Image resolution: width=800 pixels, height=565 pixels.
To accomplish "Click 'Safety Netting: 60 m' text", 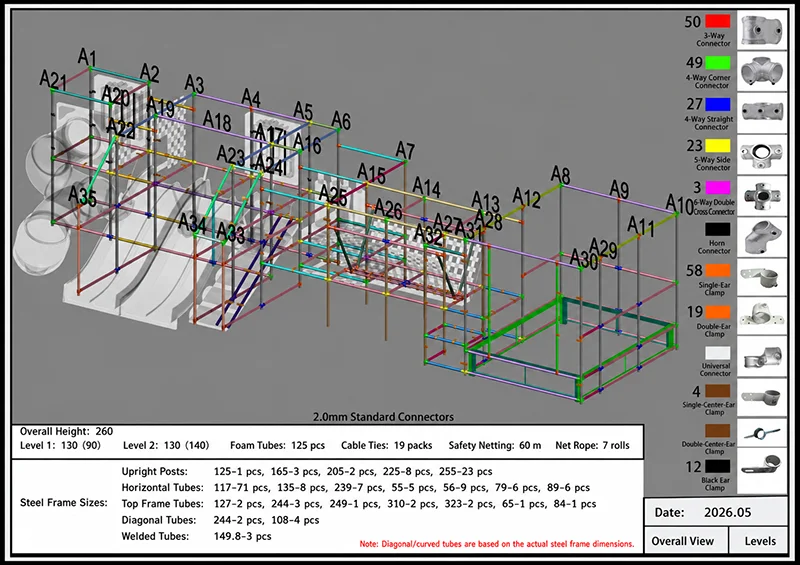I will [495, 446].
